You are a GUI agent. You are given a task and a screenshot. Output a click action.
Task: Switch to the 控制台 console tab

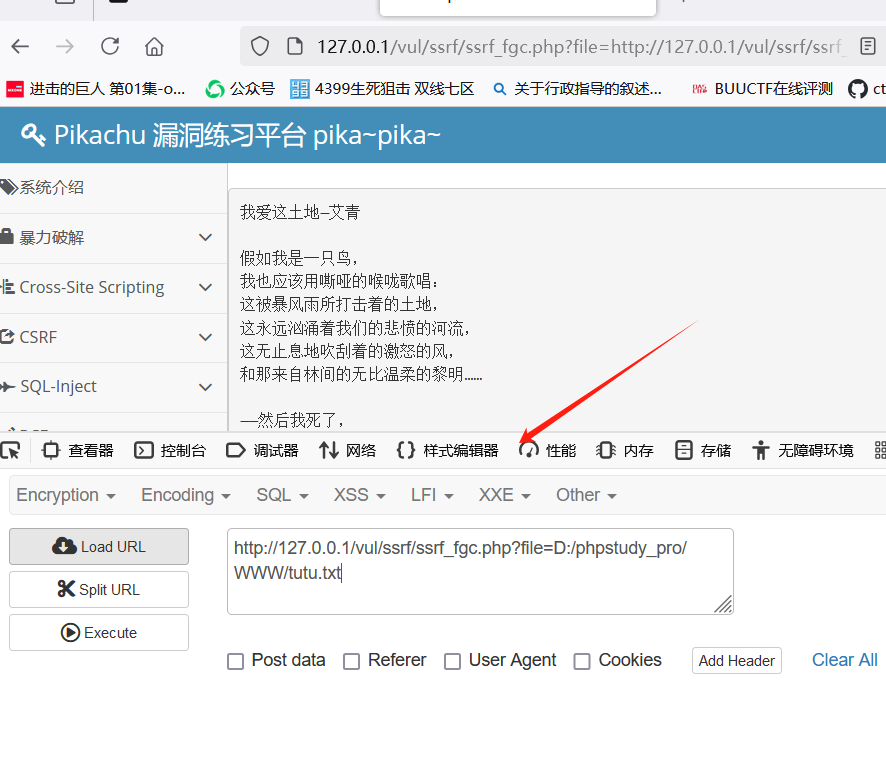tap(170, 450)
